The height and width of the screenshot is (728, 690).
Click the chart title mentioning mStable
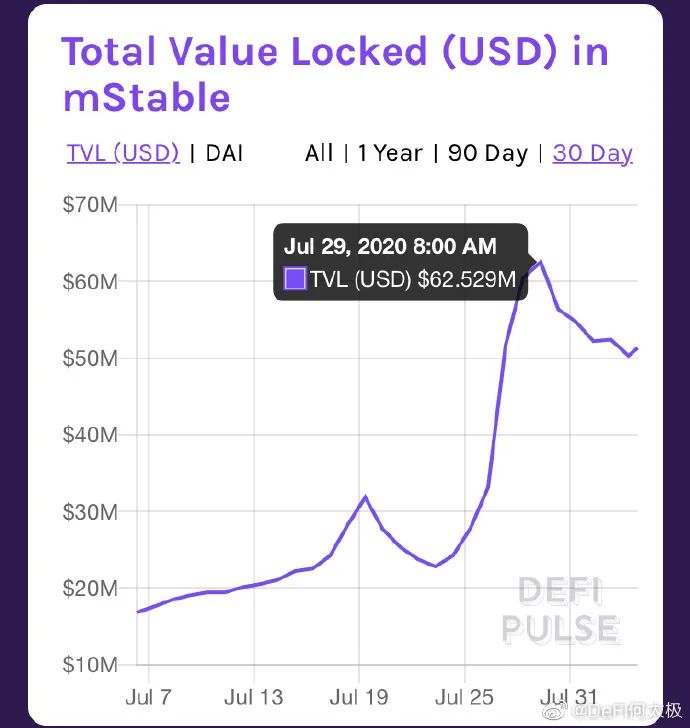click(x=335, y=75)
